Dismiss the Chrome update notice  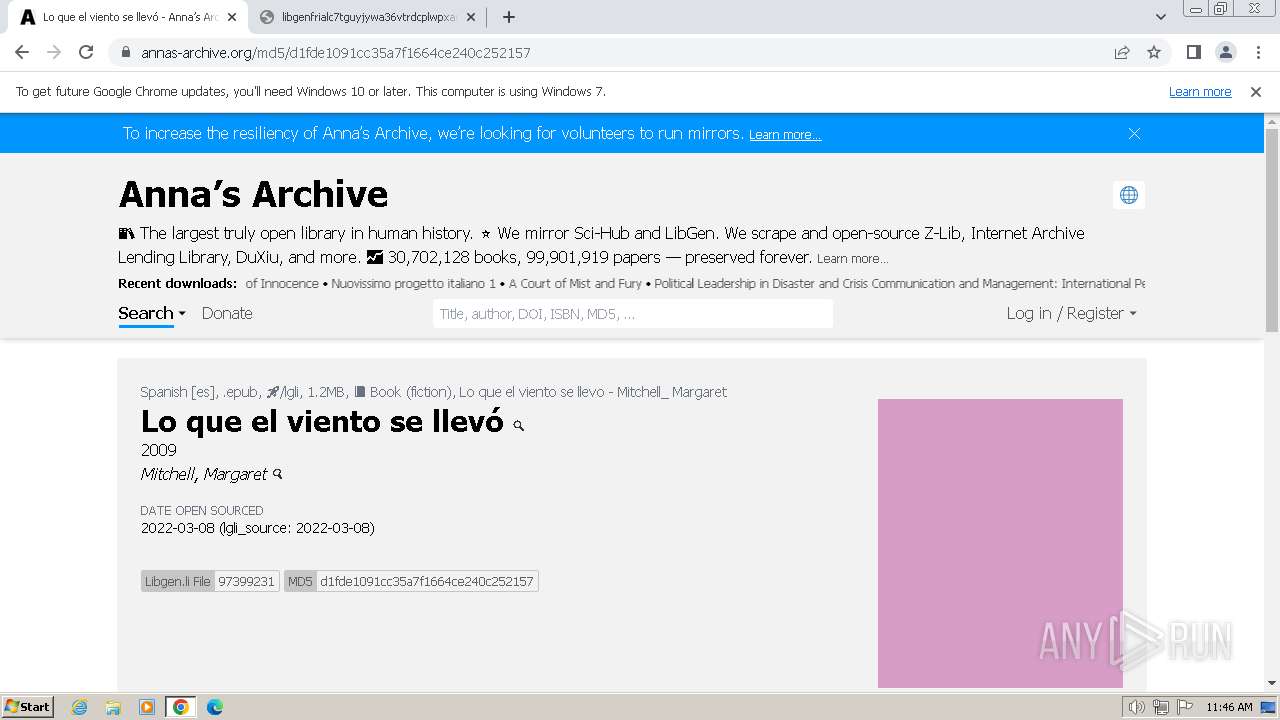point(1256,92)
